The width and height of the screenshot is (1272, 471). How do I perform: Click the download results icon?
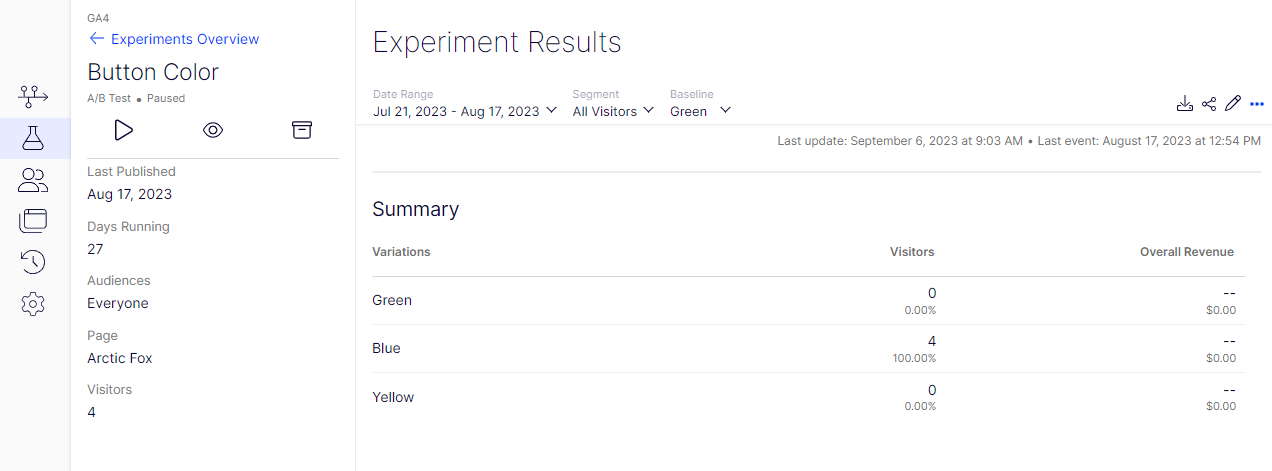1185,104
